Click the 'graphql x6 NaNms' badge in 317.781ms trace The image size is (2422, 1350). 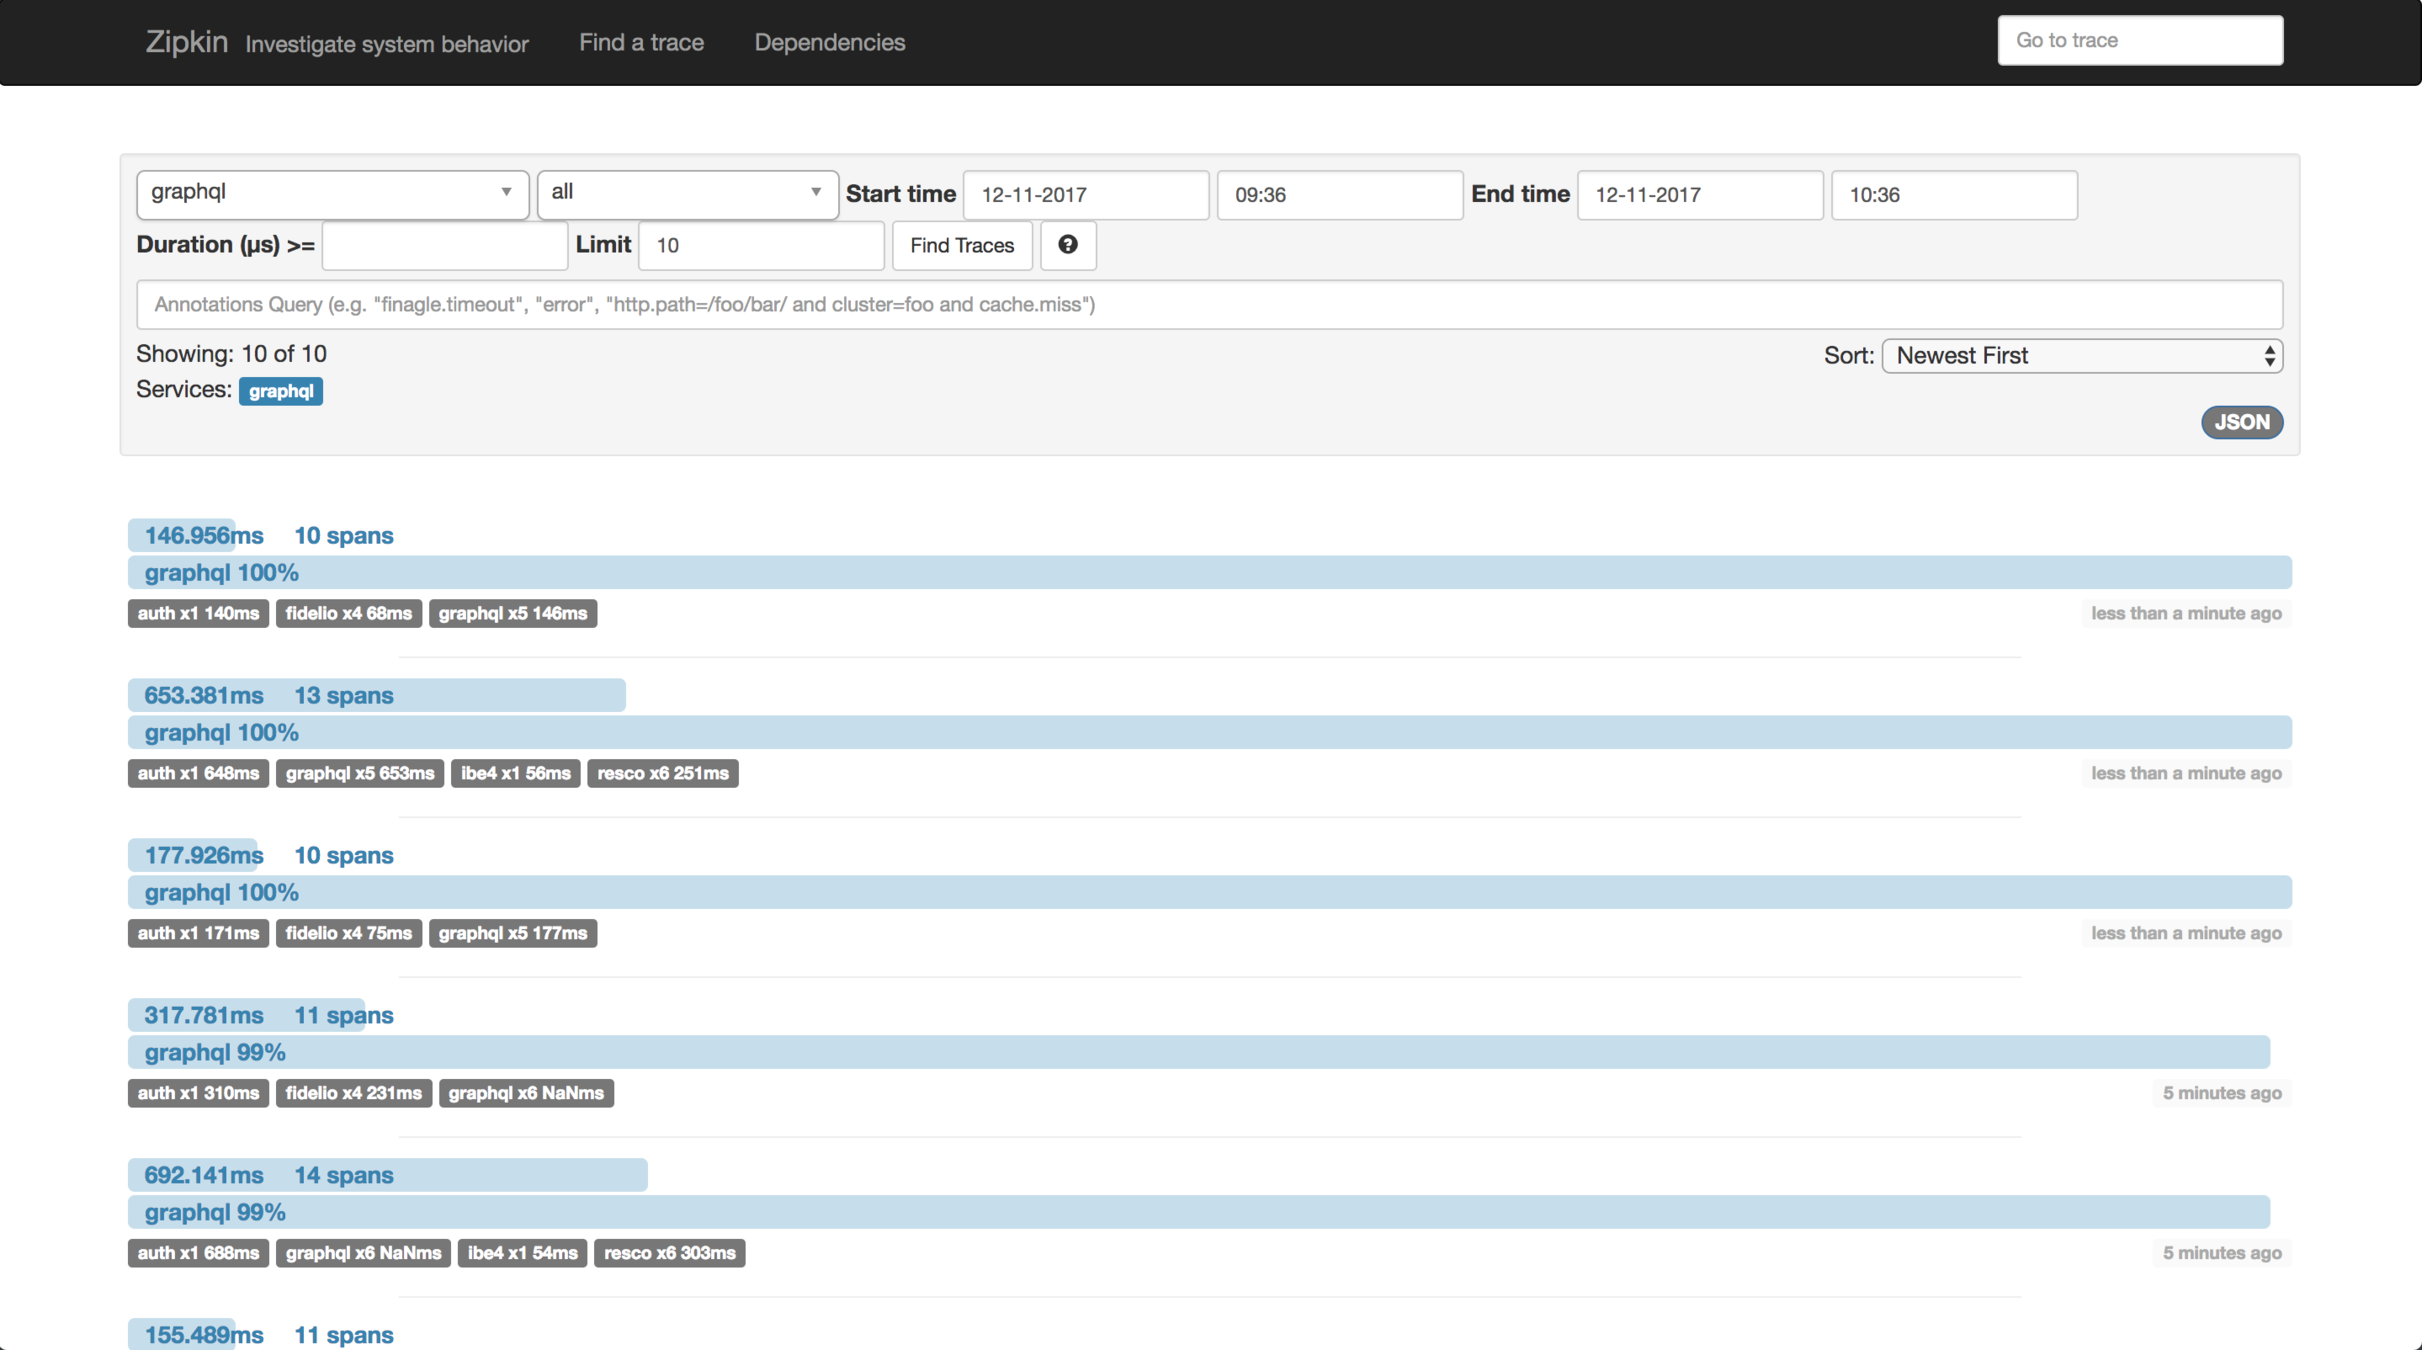526,1093
